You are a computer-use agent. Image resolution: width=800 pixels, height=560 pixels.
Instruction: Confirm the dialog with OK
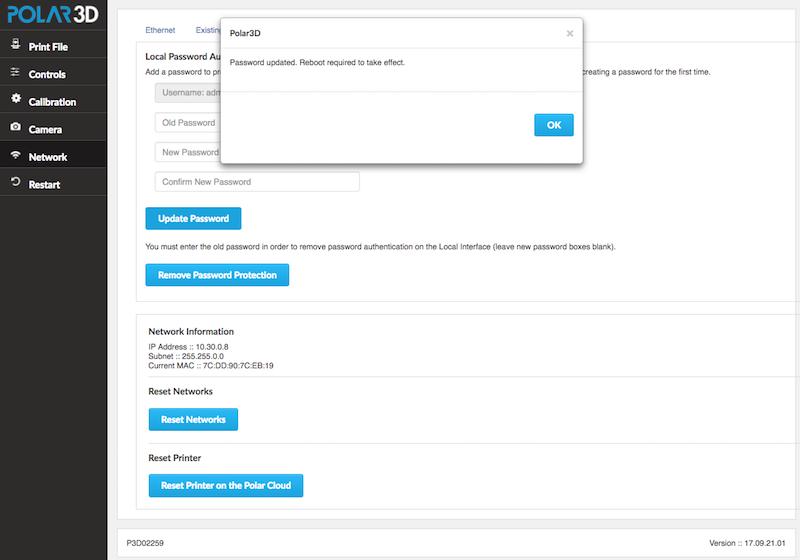tap(554, 125)
